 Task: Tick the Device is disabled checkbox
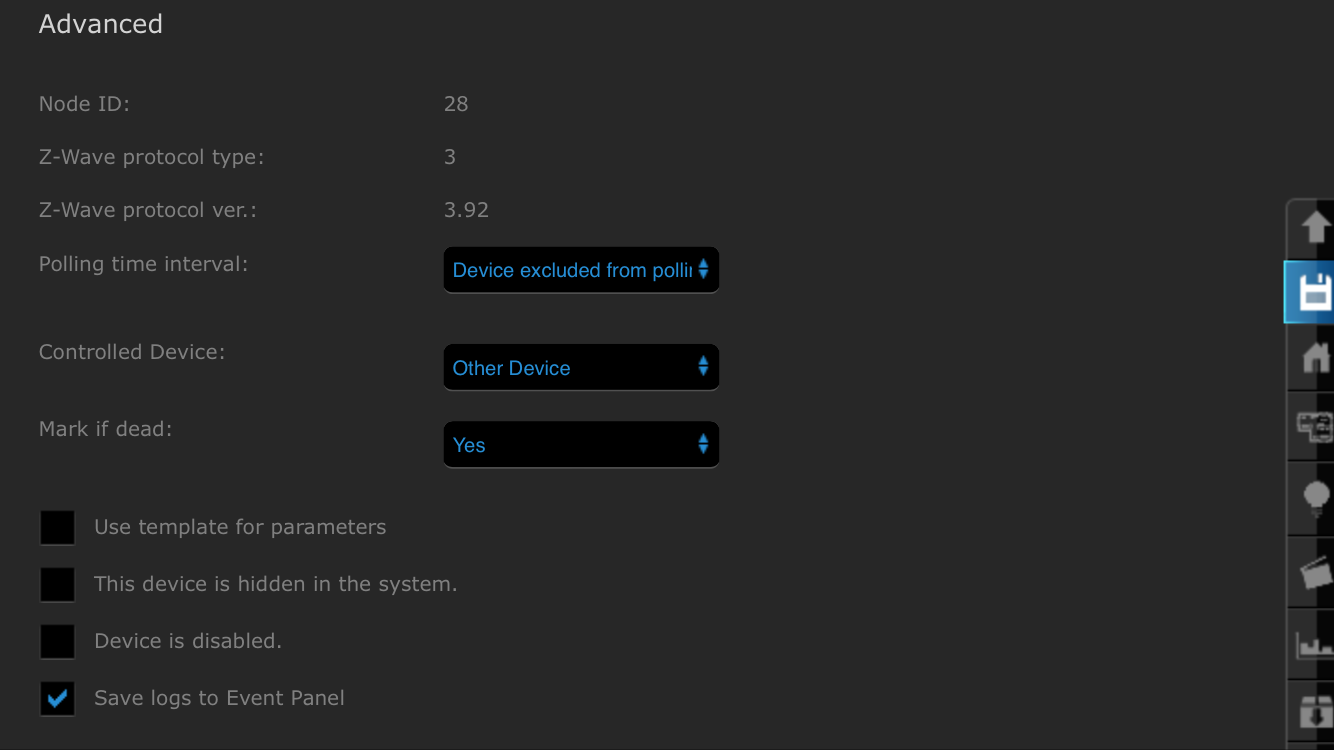pos(57,641)
